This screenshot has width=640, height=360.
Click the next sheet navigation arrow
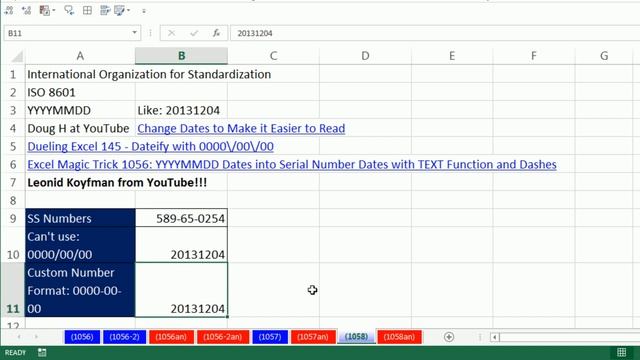pyautogui.click(x=36, y=337)
